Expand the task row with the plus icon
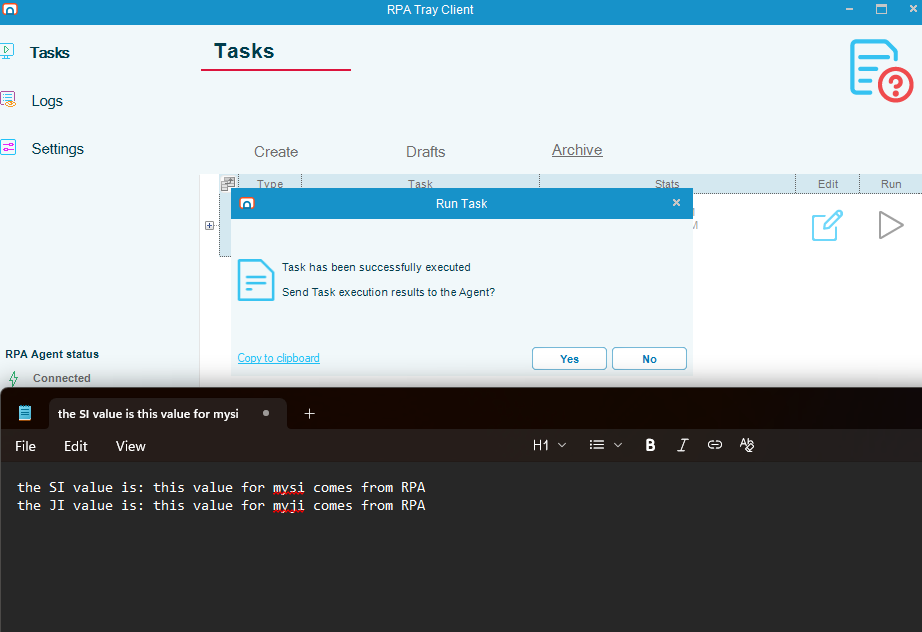Image resolution: width=922 pixels, height=632 pixels. point(209,226)
